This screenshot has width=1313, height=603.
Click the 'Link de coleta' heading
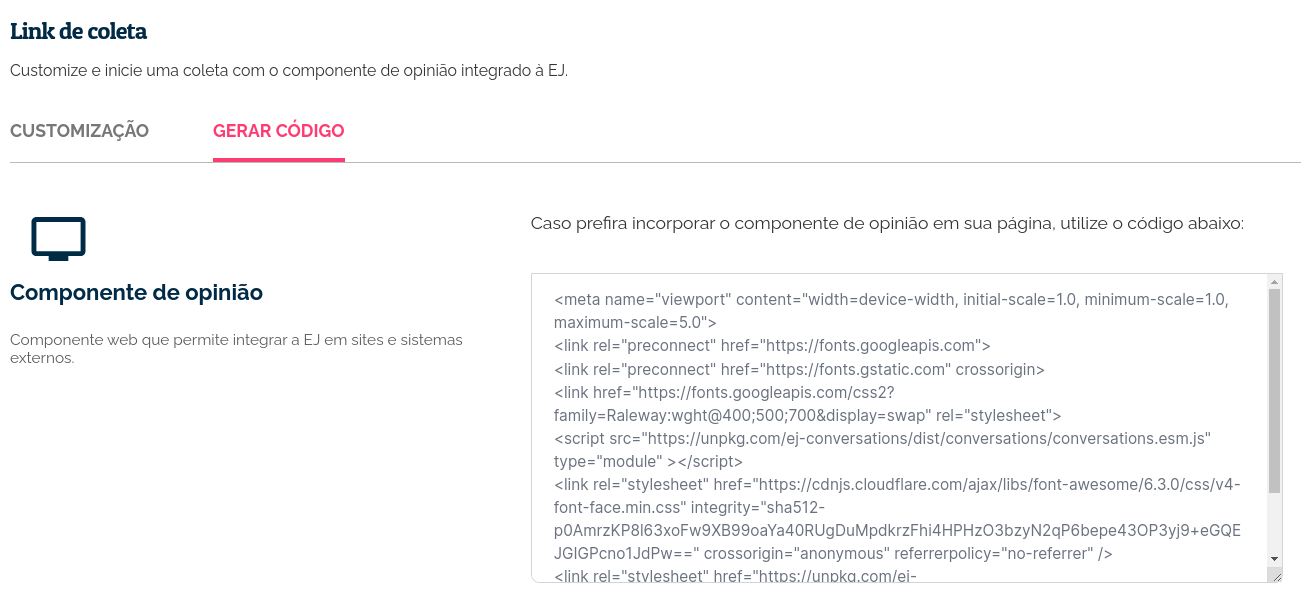(78, 32)
